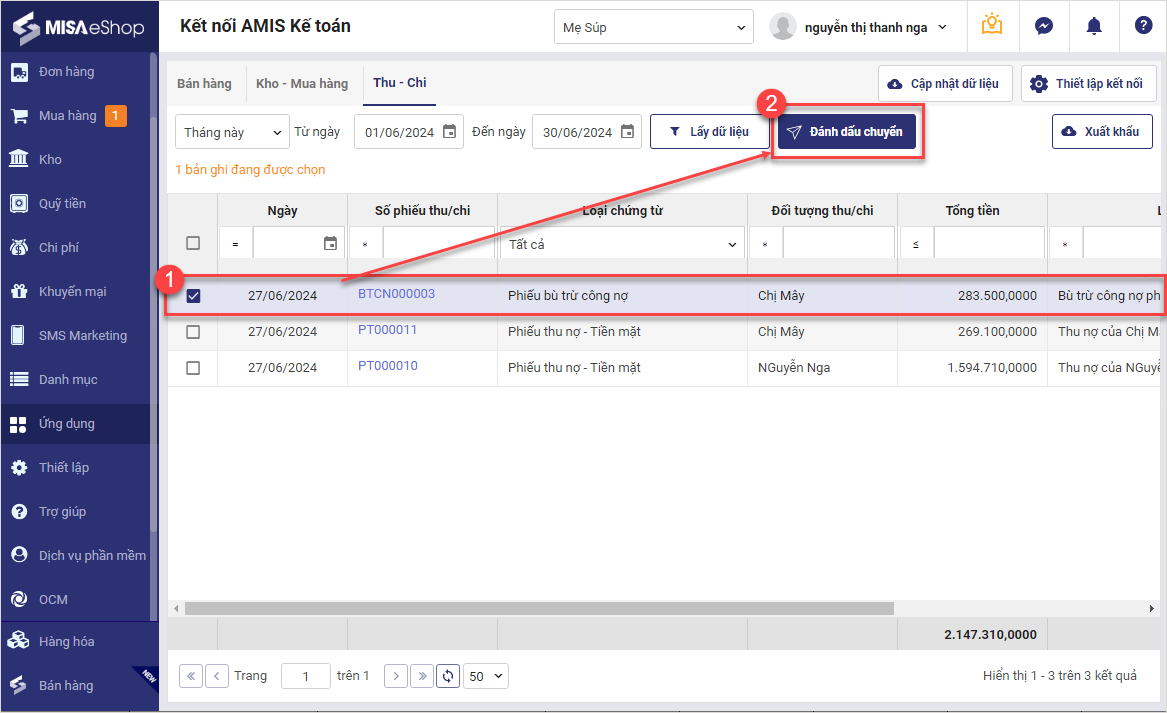This screenshot has width=1167, height=713.
Task: Go to previous page arrow
Action: click(x=216, y=676)
